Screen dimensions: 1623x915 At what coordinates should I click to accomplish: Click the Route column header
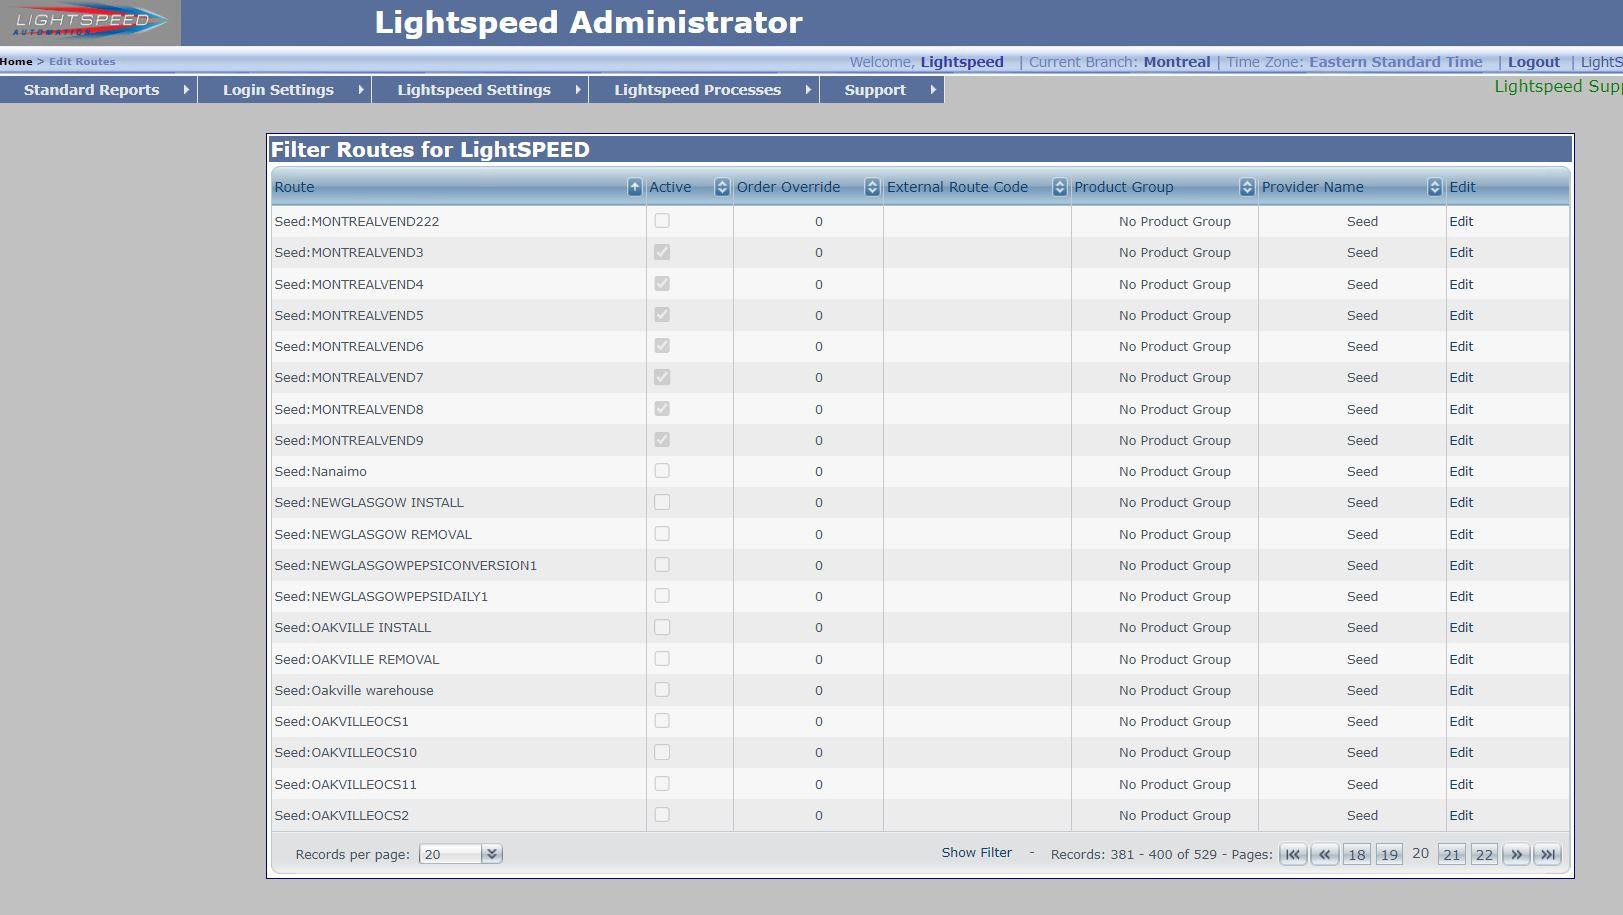coord(294,187)
